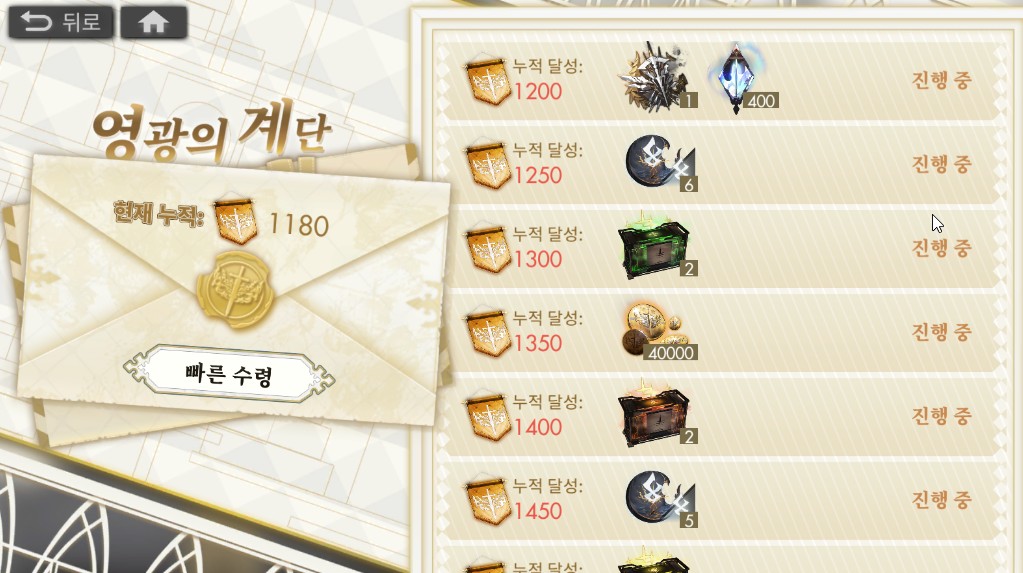
Task: Click the moon orb reward with count 6
Action: [659, 163]
